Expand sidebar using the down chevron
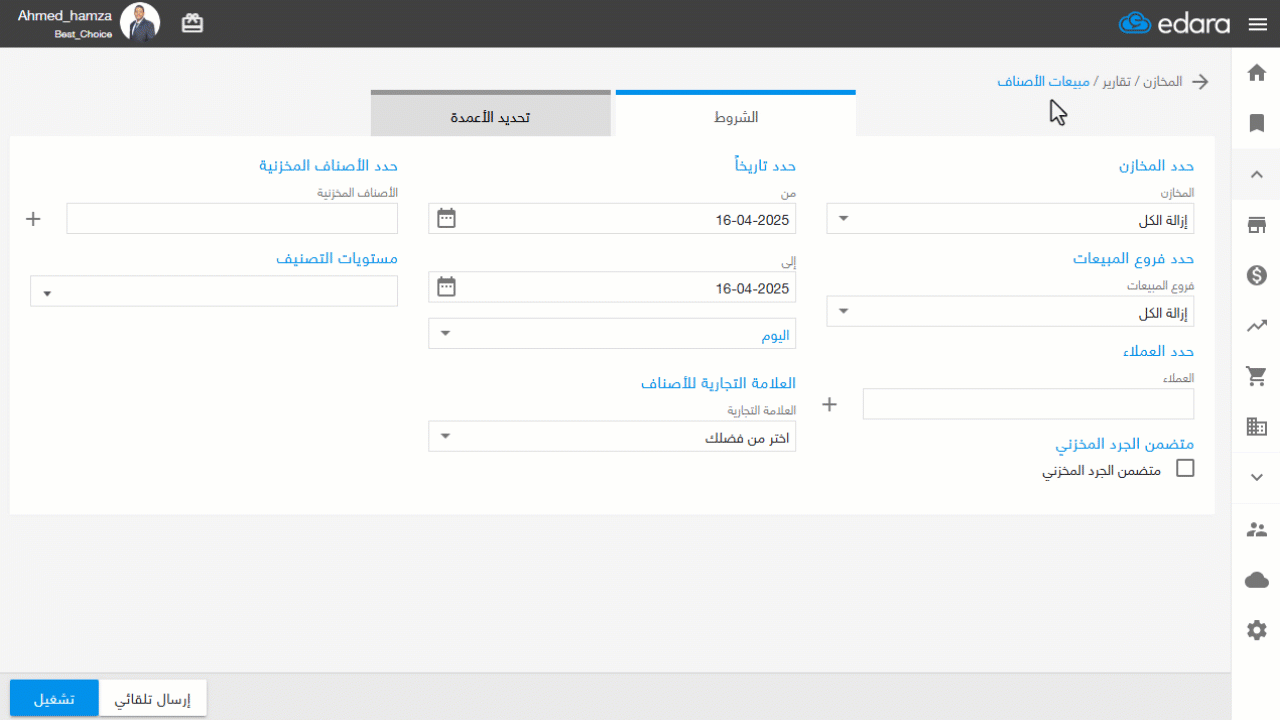The height and width of the screenshot is (720, 1280). [1257, 478]
